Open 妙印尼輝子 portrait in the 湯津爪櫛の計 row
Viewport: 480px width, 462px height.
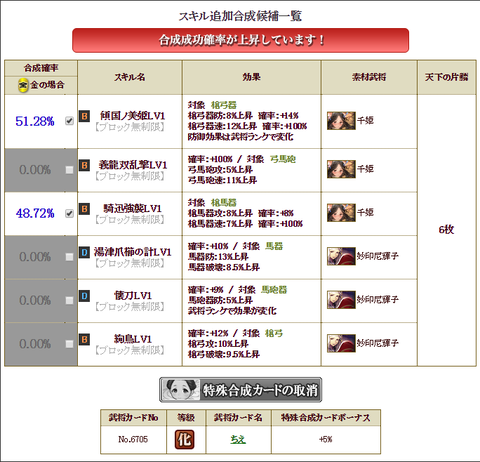click(341, 256)
